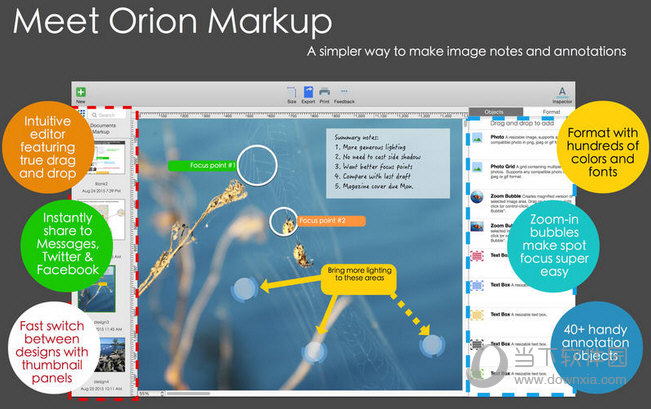The width and height of the screenshot is (651, 409).
Task: Click the Search field in sidebar
Action: point(108,115)
